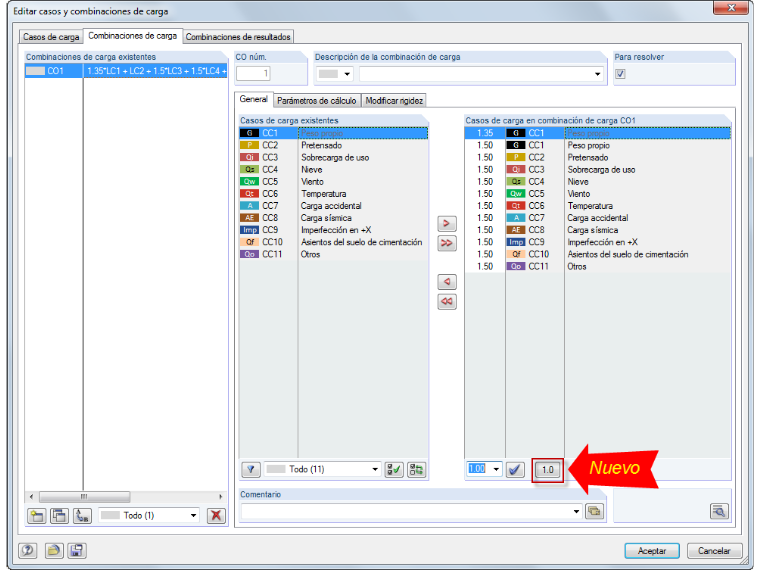The image size is (760, 570).
Task: Select the General subtab
Action: [x=253, y=99]
